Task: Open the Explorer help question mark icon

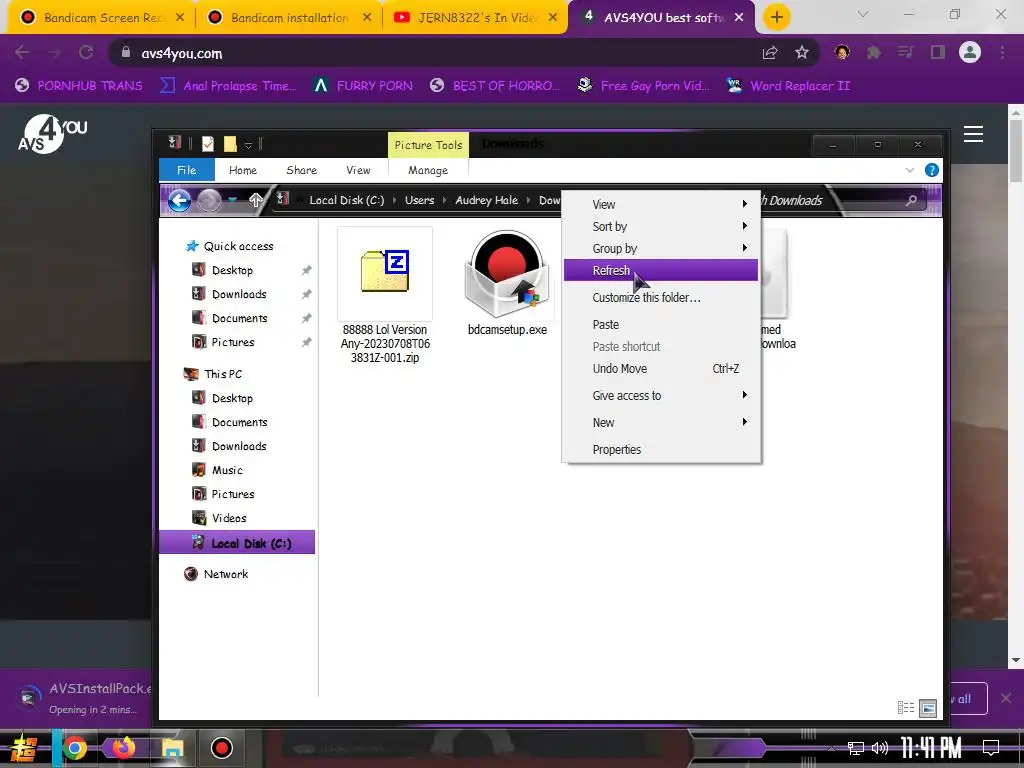Action: 932,170
